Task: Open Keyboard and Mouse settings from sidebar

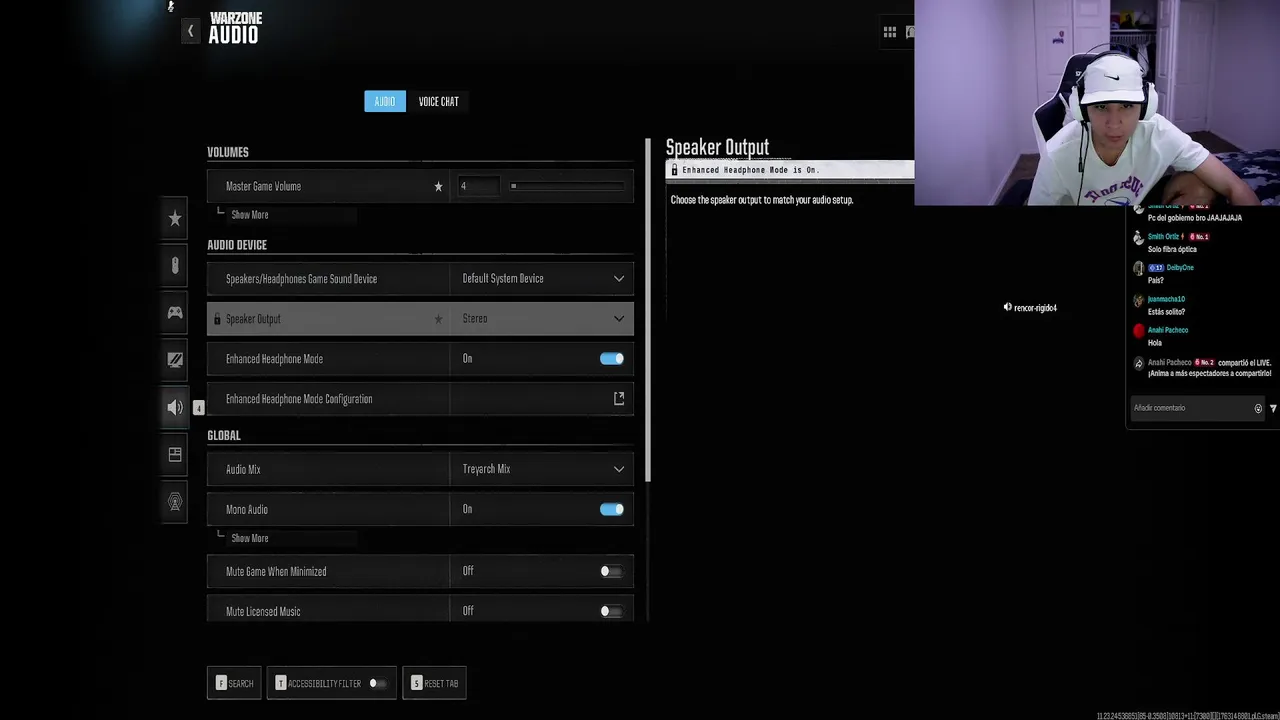Action: [175, 265]
